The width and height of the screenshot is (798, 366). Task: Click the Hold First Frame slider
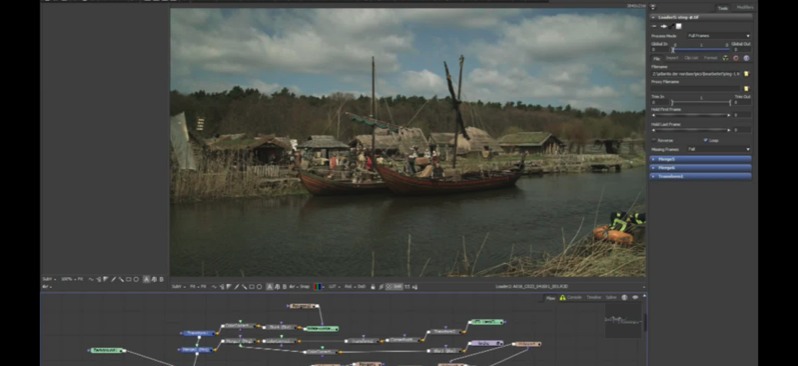click(691, 116)
